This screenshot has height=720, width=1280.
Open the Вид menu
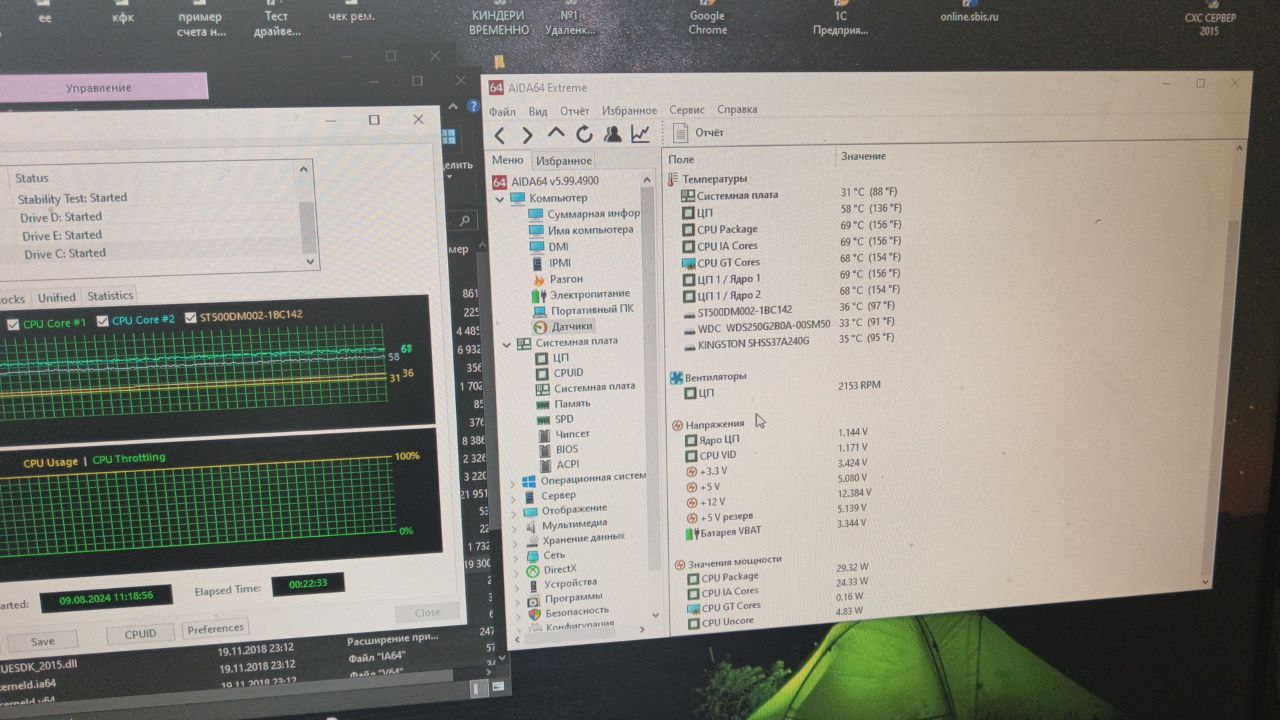click(x=538, y=111)
